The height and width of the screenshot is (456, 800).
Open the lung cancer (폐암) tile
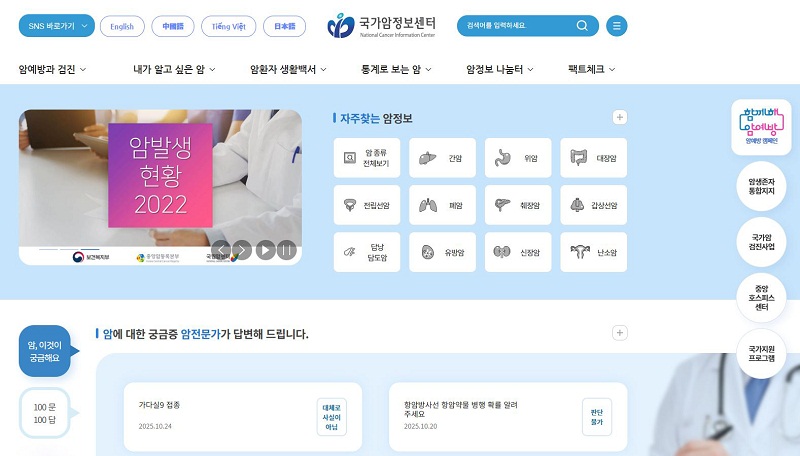tap(442, 205)
